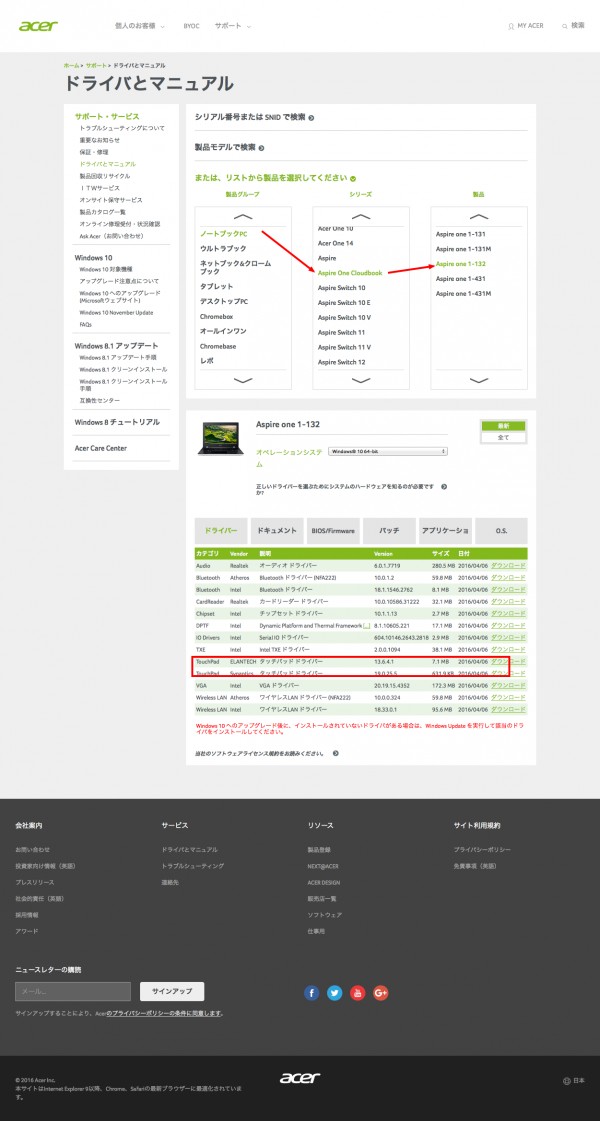Open トラブルシューティングについて in the sidebar

[122, 128]
